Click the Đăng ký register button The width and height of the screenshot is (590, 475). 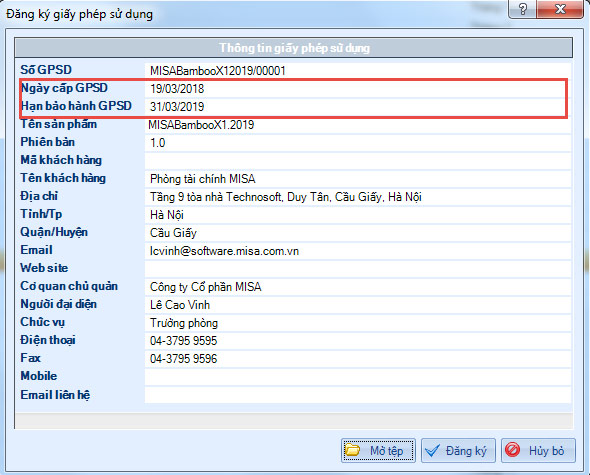click(458, 450)
